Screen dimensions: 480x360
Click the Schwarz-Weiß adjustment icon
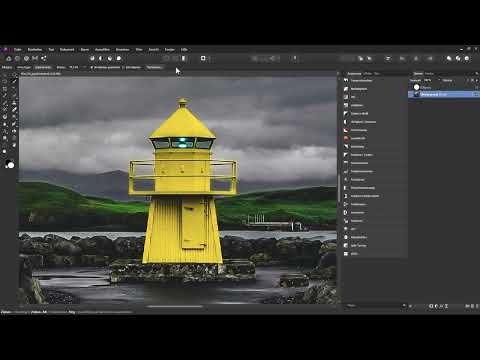[346, 114]
